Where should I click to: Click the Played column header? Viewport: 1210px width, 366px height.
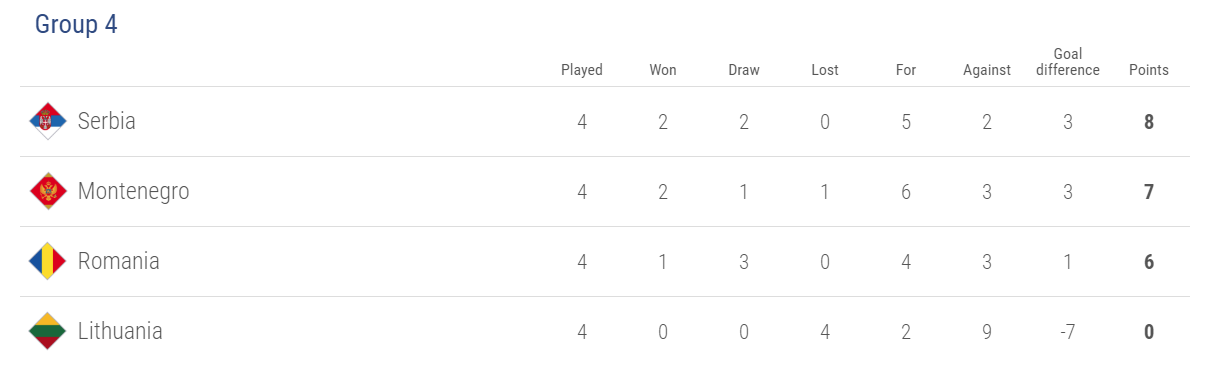coord(582,70)
